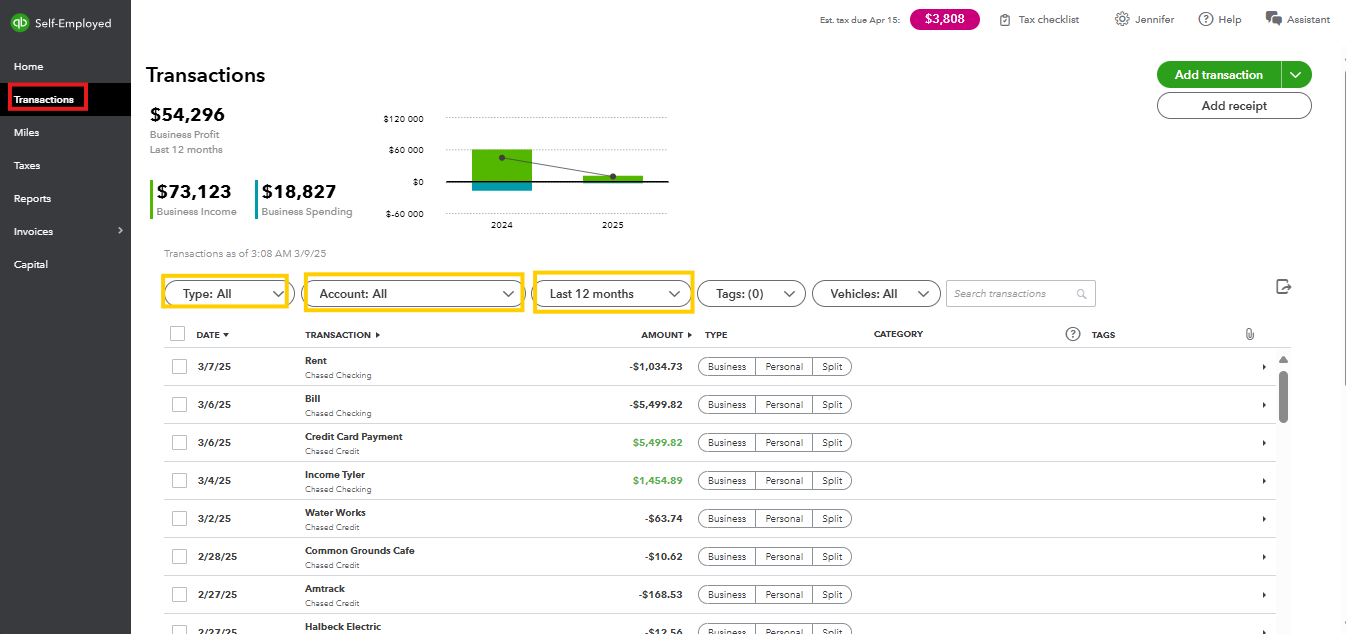This screenshot has height=634, width=1346.
Task: Open Add transaction dropdown arrow
Action: [x=1295, y=75]
